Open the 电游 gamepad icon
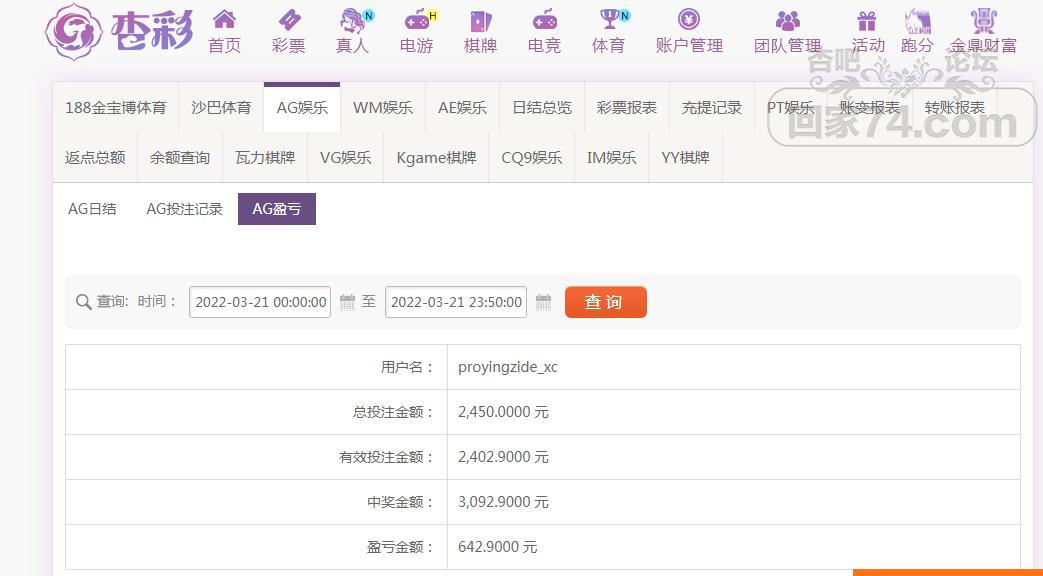 point(417,20)
